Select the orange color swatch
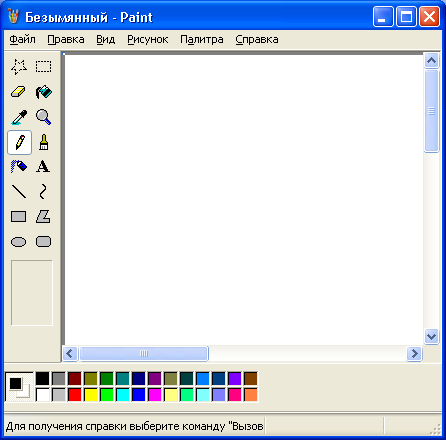Image resolution: width=446 pixels, height=440 pixels. click(x=251, y=395)
